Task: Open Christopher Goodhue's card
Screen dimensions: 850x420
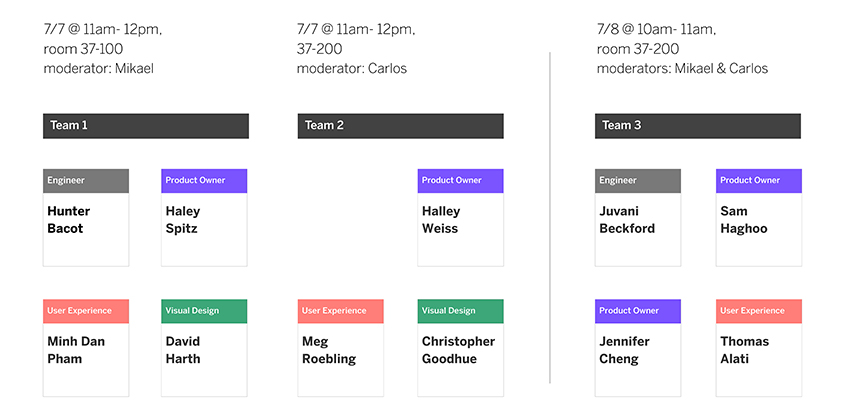Action: click(x=461, y=348)
